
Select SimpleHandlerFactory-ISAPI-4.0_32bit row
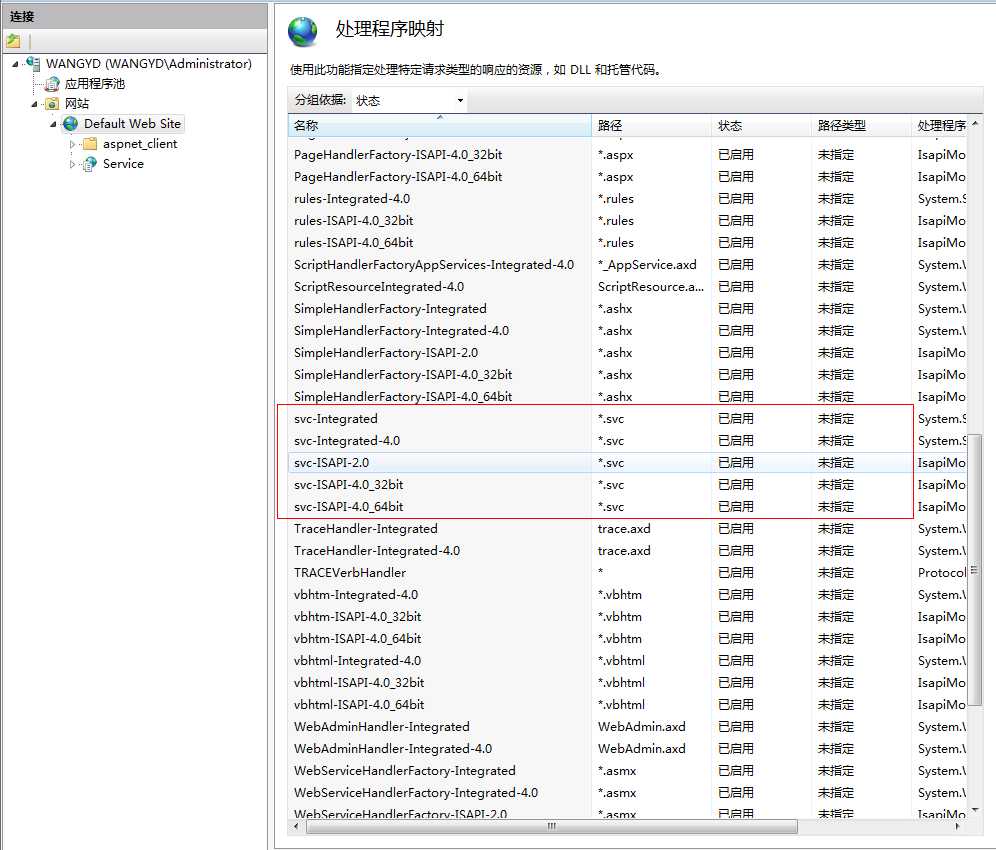tap(627, 375)
